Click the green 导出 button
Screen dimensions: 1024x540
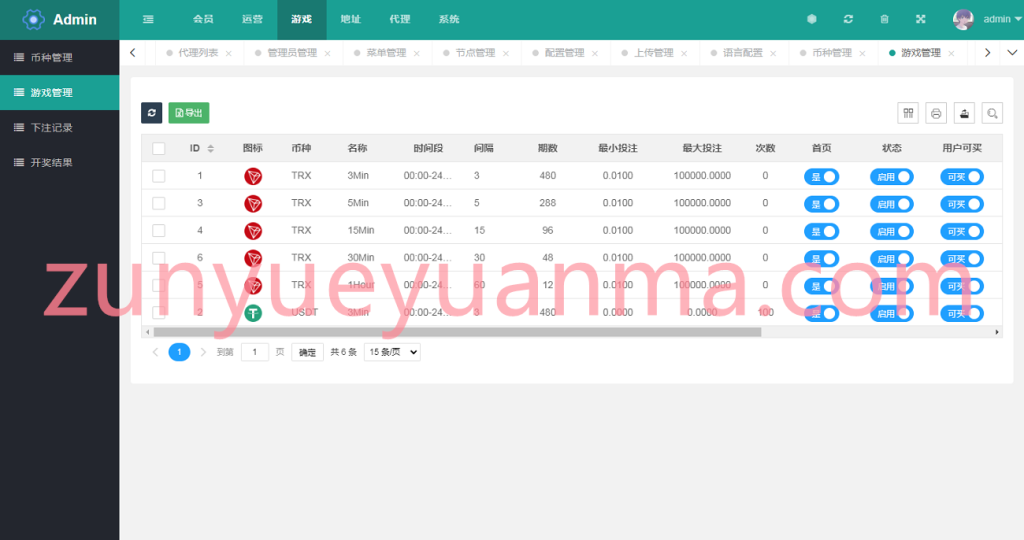click(189, 113)
